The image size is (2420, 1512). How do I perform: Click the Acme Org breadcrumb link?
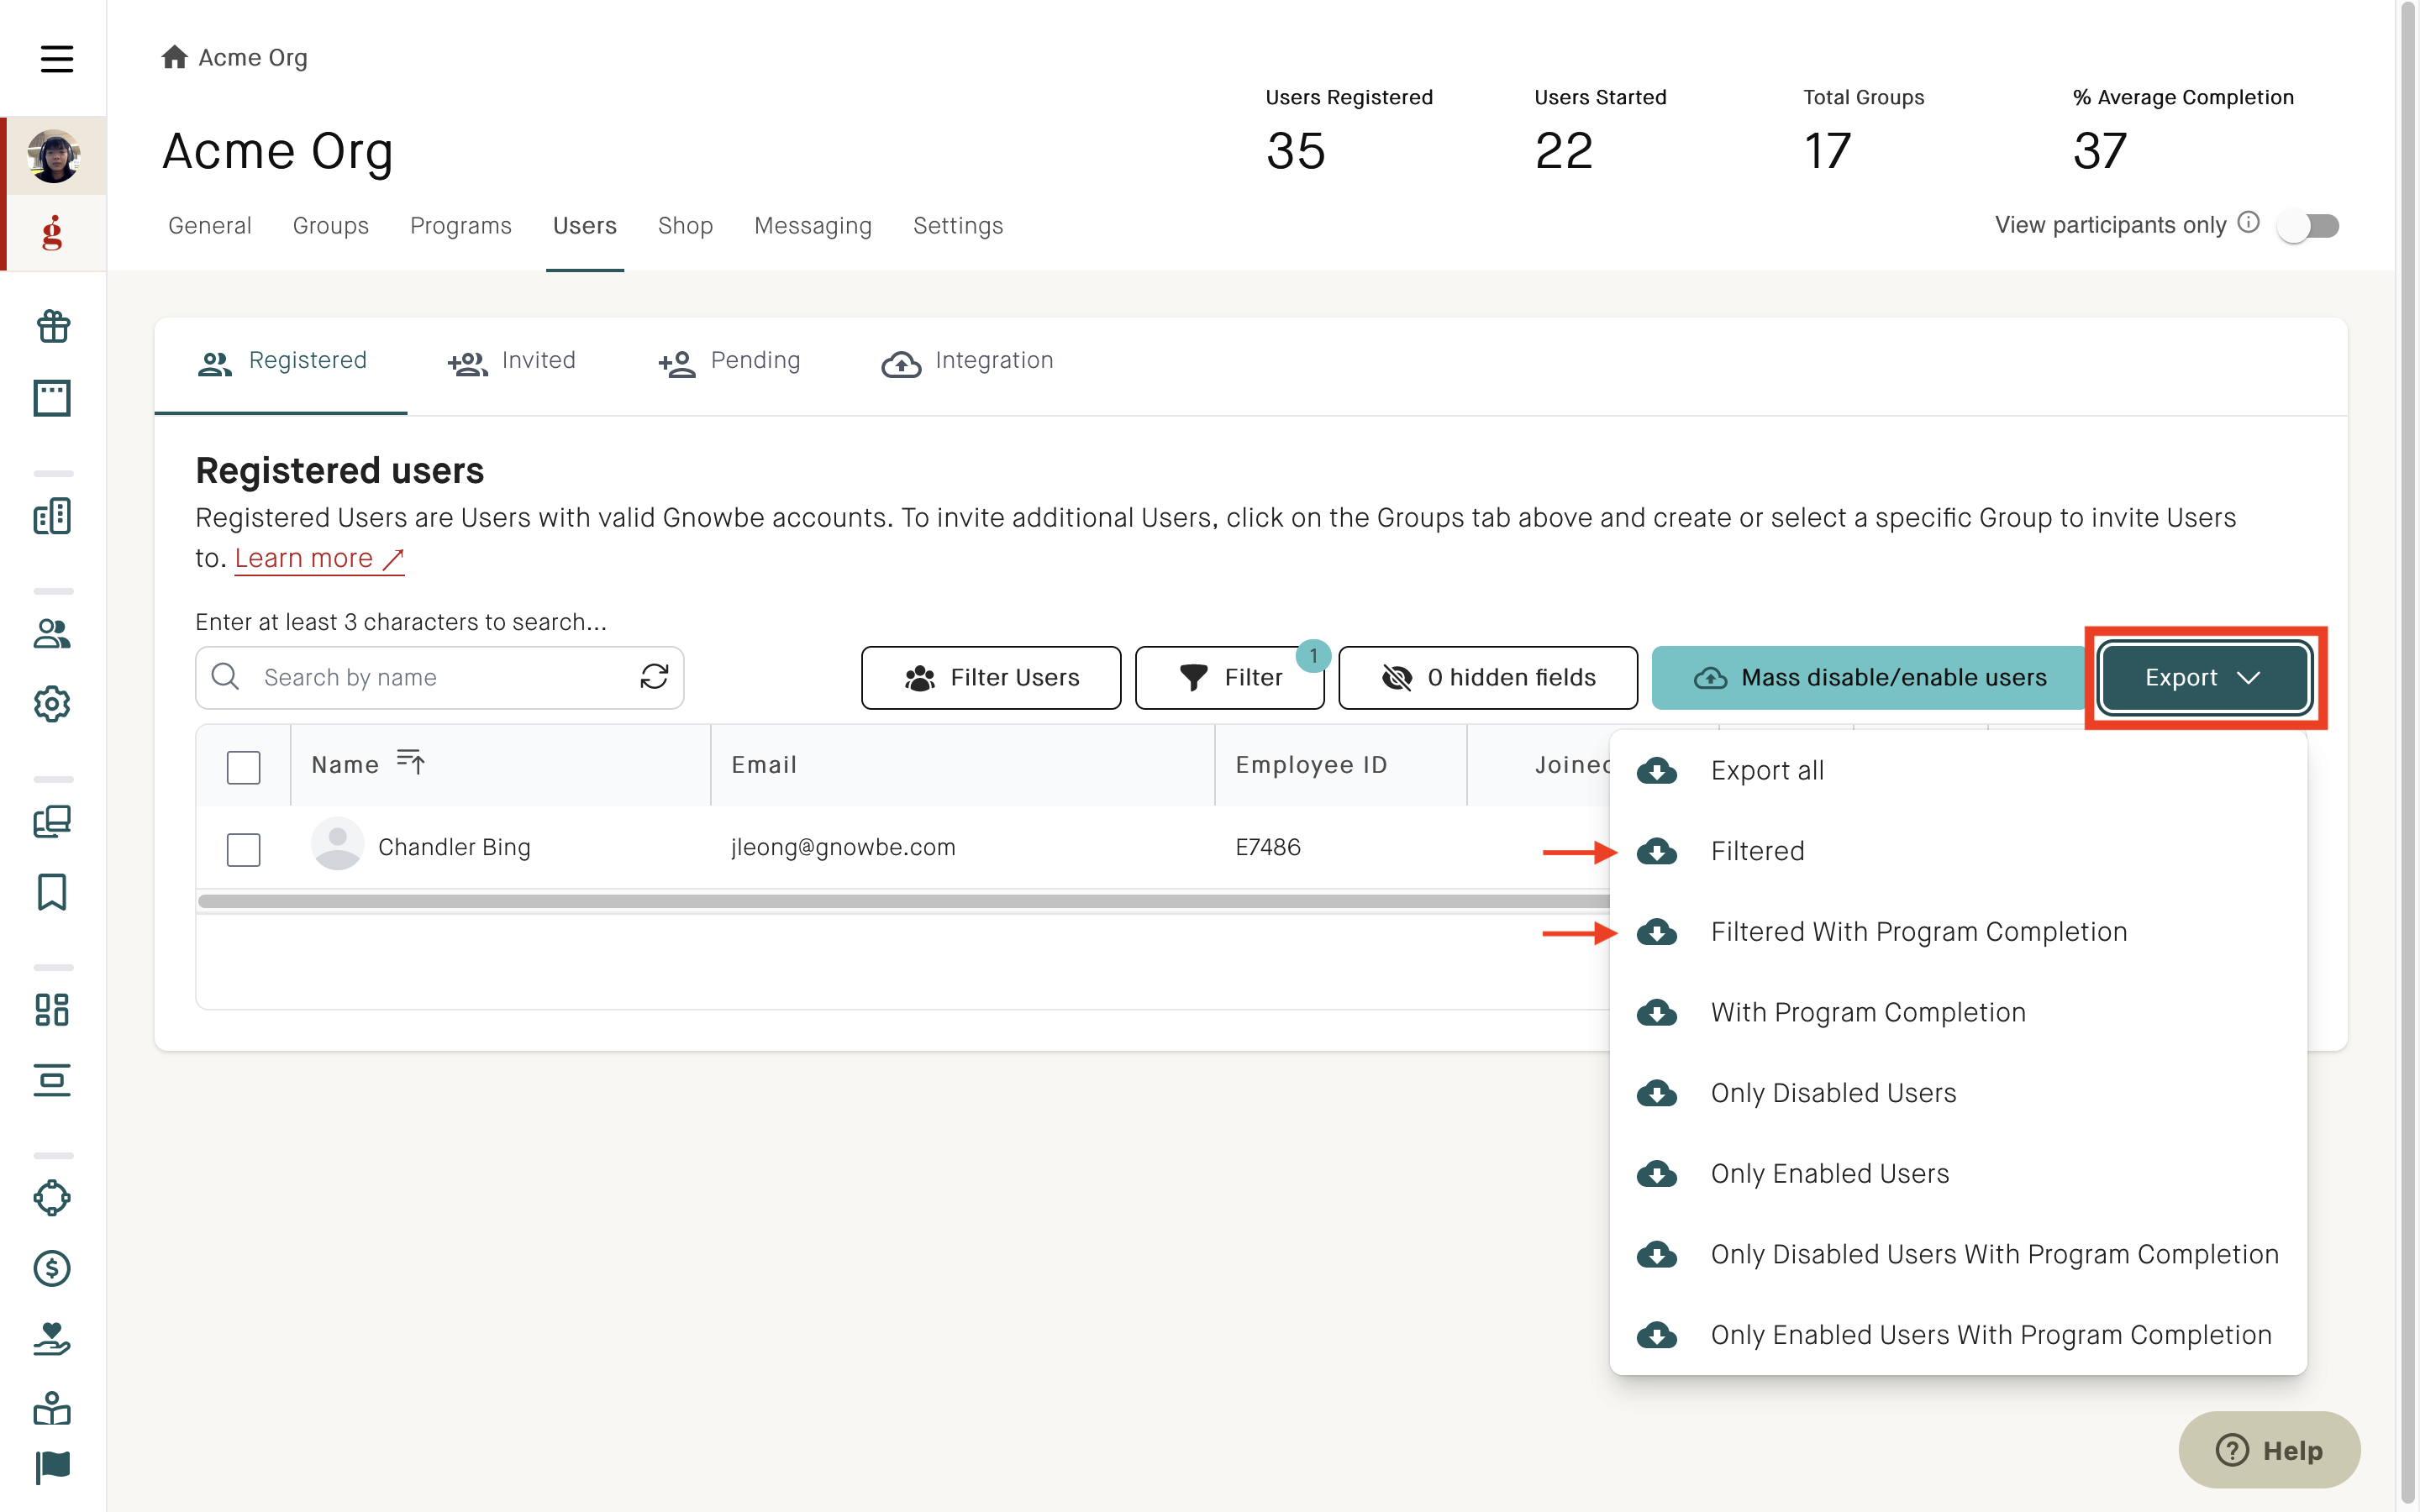pyautogui.click(x=253, y=57)
